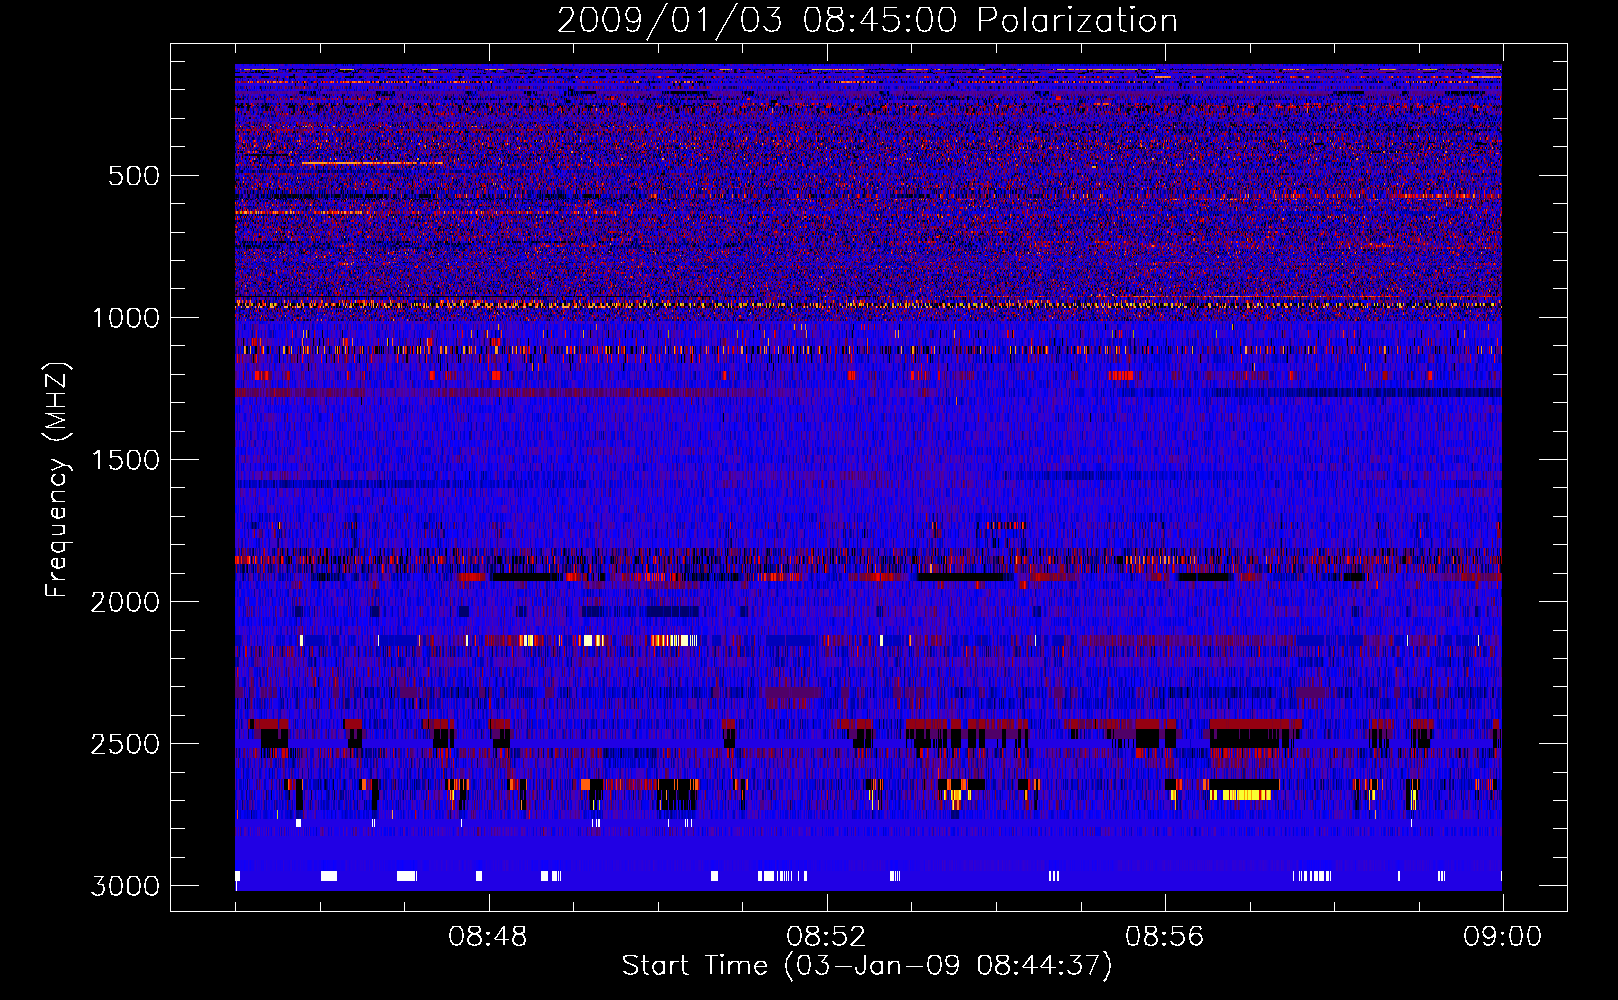Click the 'Start Time (03-Jan-09 08:44:37)' label
Screen dimensions: 1618x1000
point(867,966)
